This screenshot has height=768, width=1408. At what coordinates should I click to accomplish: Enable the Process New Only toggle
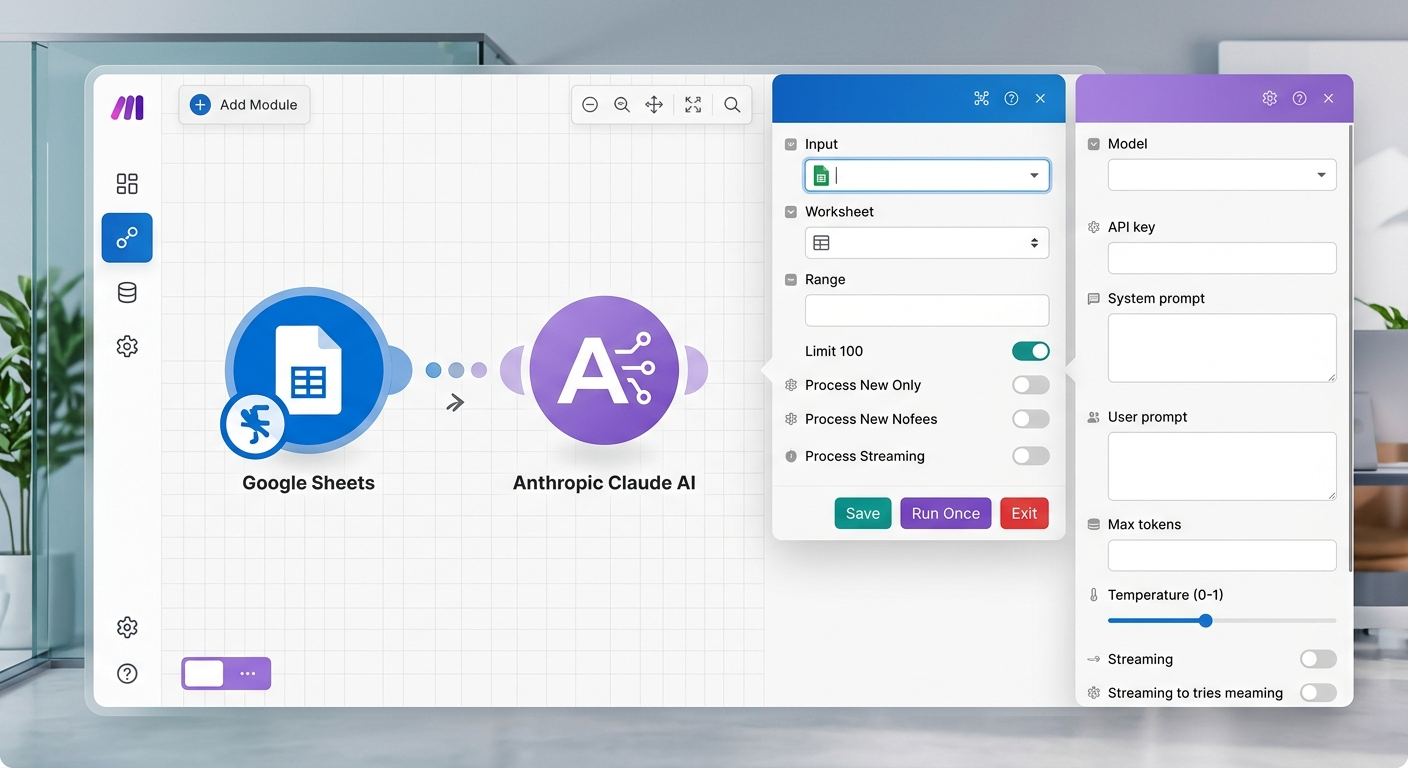1030,385
